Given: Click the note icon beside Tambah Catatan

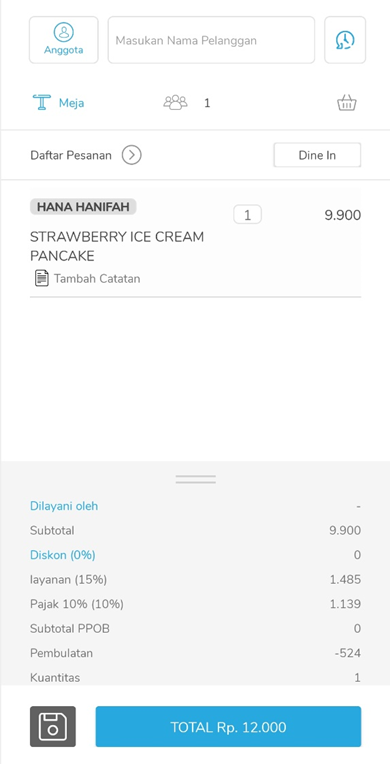Looking at the screenshot, I should 42,279.
